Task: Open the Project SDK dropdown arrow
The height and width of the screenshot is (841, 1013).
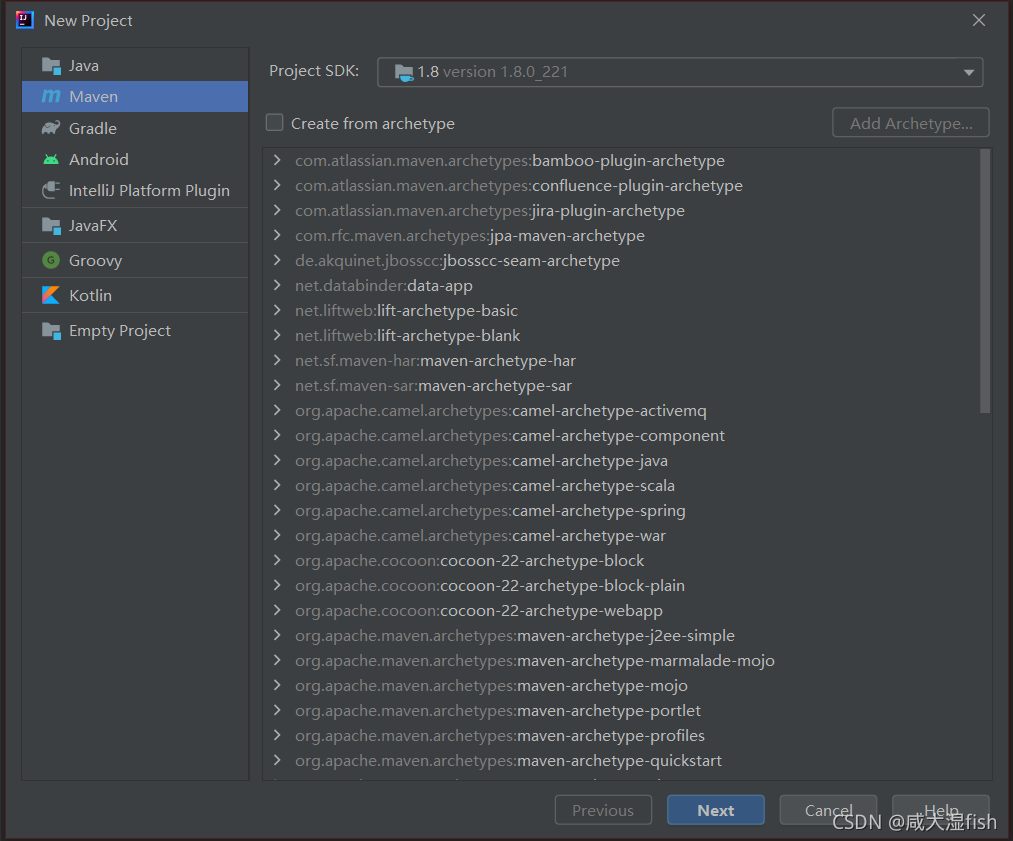Action: tap(968, 72)
